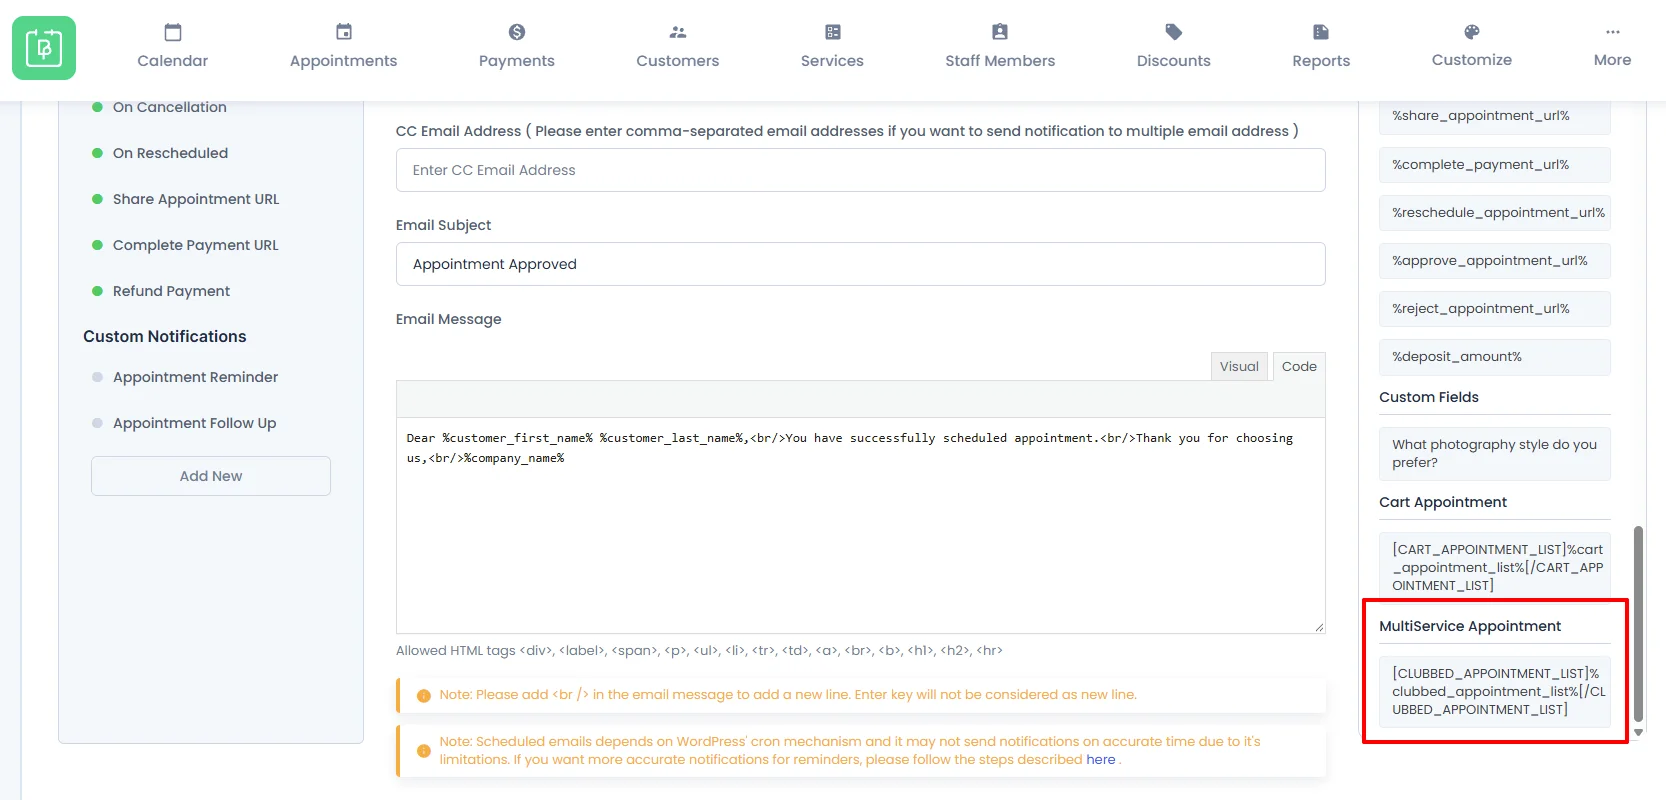1666x800 pixels.
Task: Insert %complete_payment_url% placeholder
Action: pos(1495,165)
